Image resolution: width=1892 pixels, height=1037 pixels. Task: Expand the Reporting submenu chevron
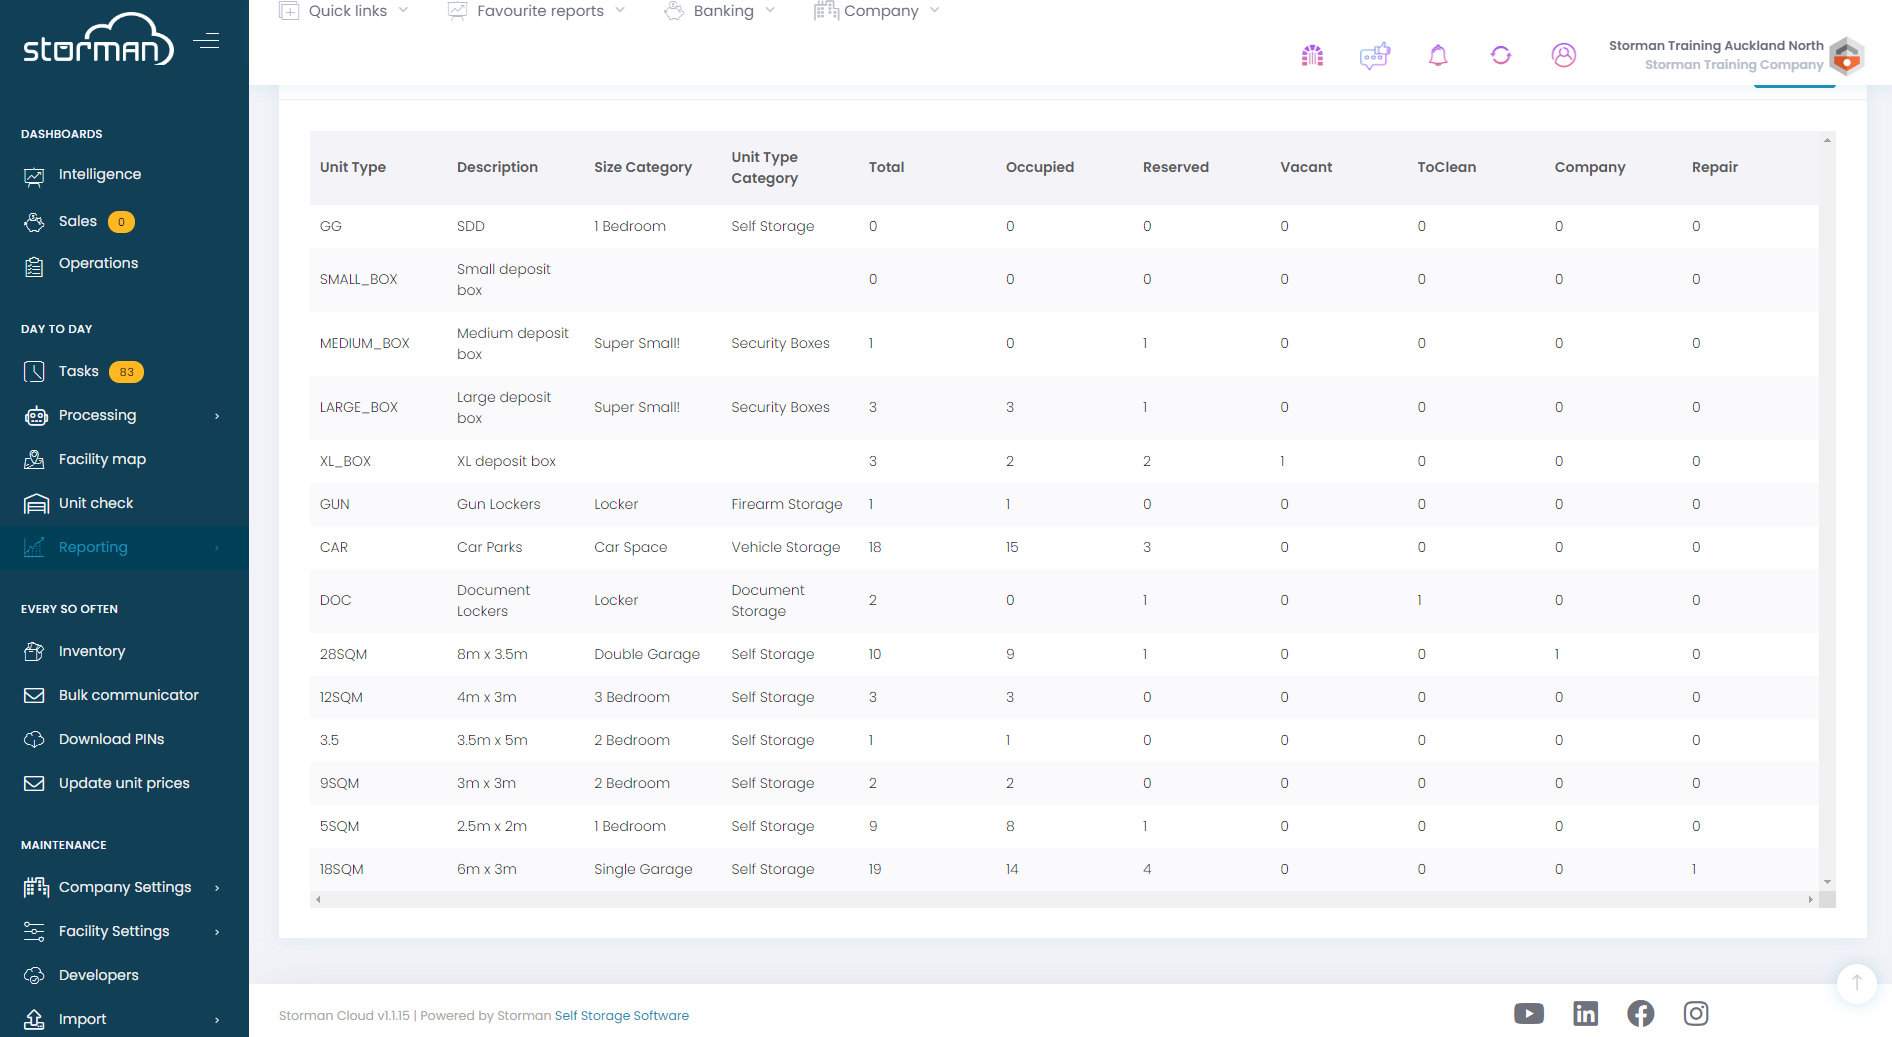pyautogui.click(x=217, y=548)
